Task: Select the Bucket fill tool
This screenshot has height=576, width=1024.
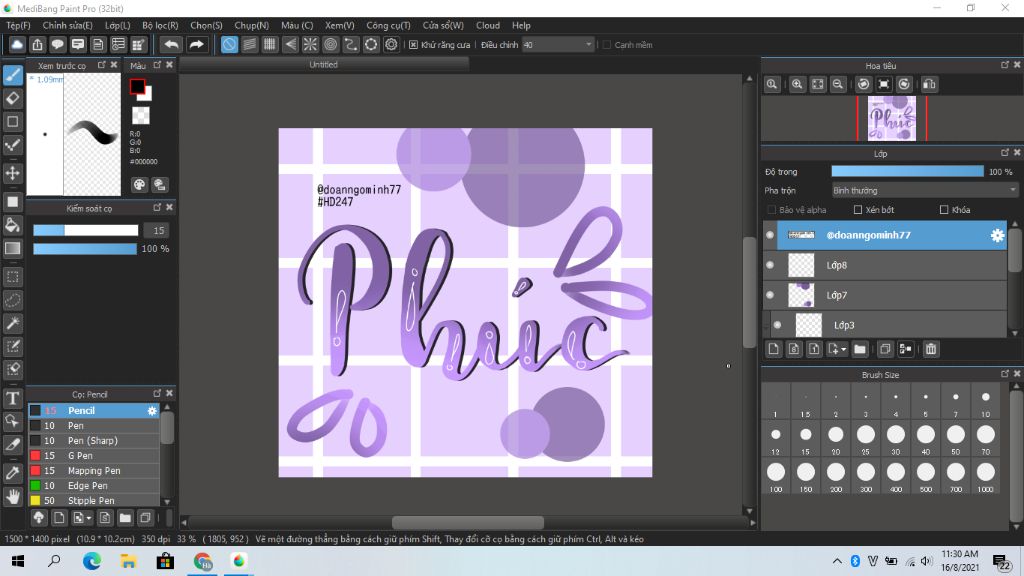Action: pos(12,225)
